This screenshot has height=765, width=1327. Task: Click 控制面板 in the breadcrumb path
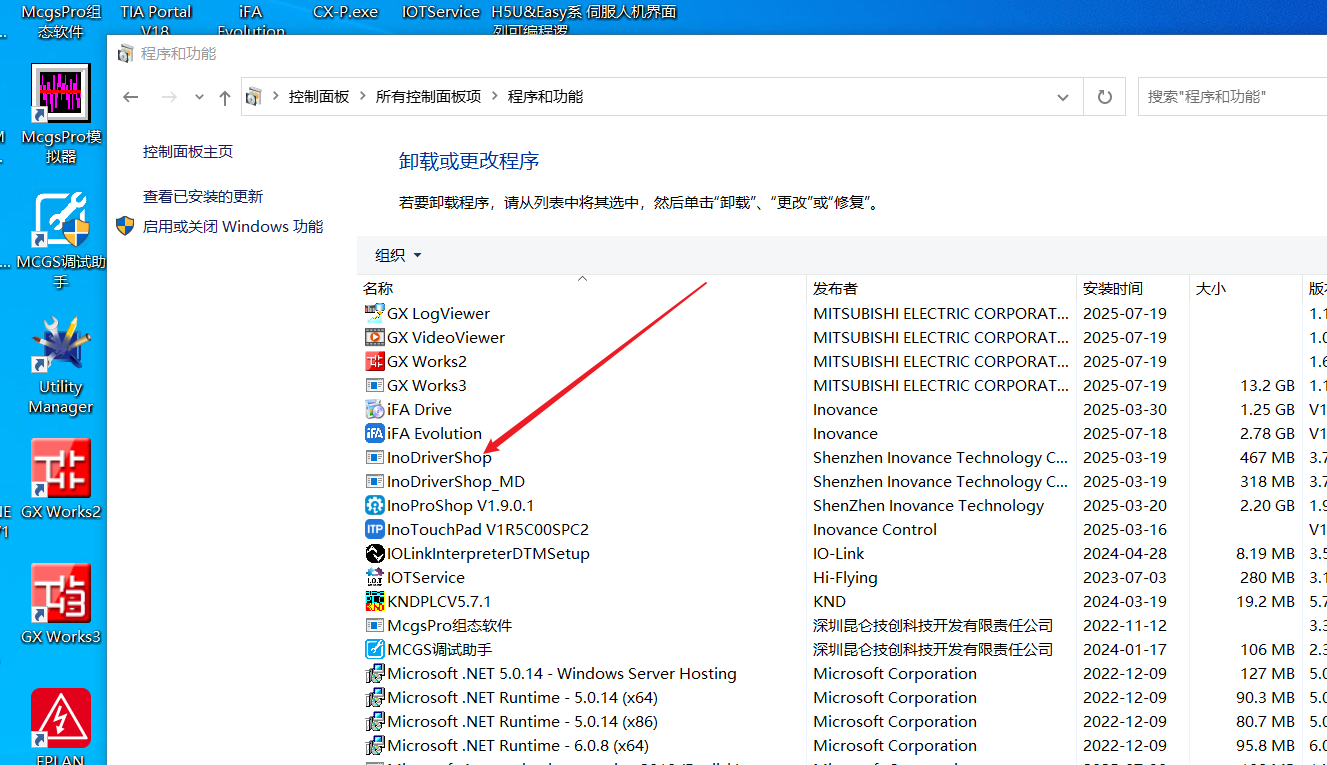point(319,97)
